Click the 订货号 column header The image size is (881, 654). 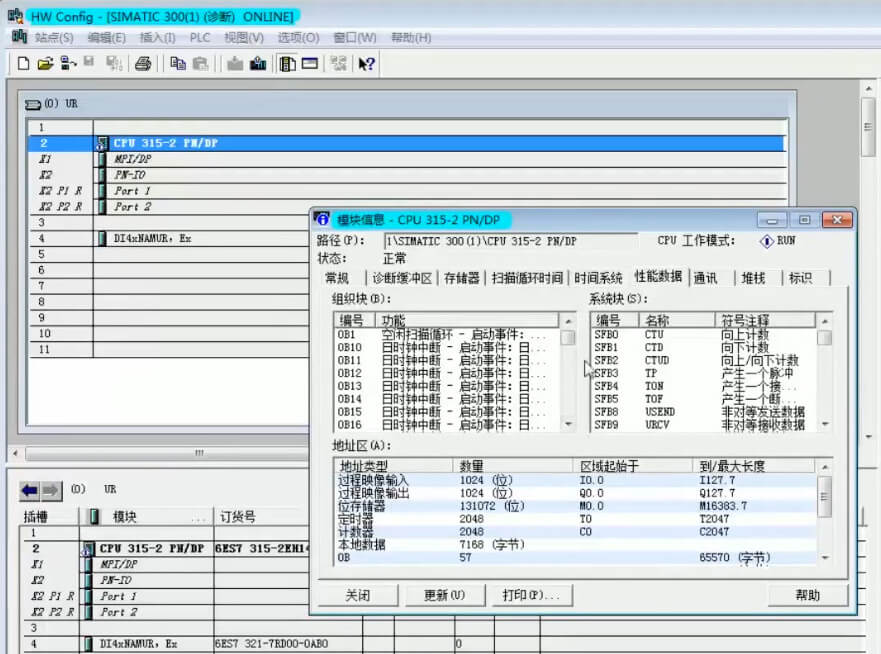(262, 517)
